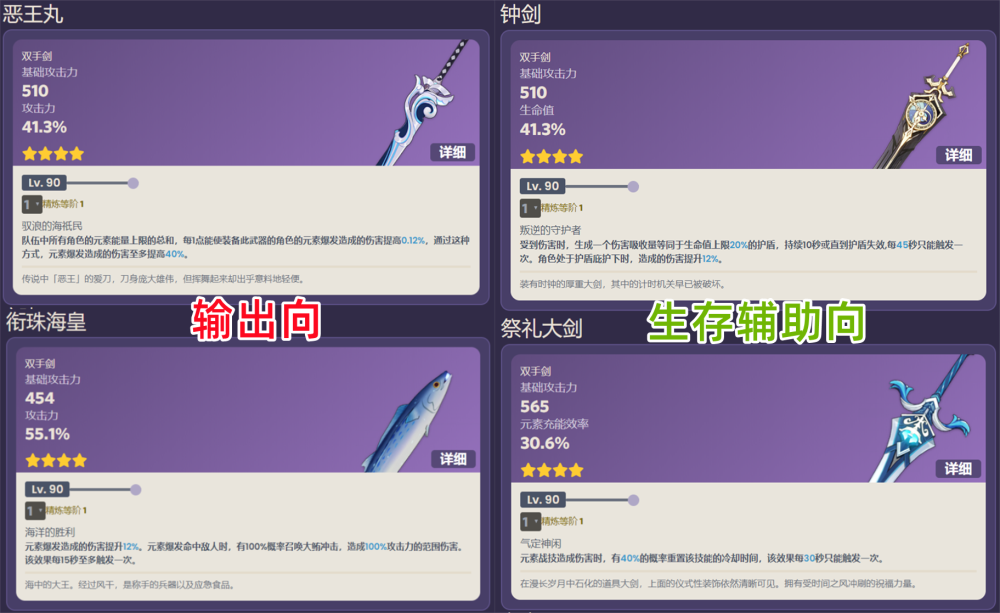Open 详细 details for 祭礼大剑
Screen dimensions: 1000x613
958,469
